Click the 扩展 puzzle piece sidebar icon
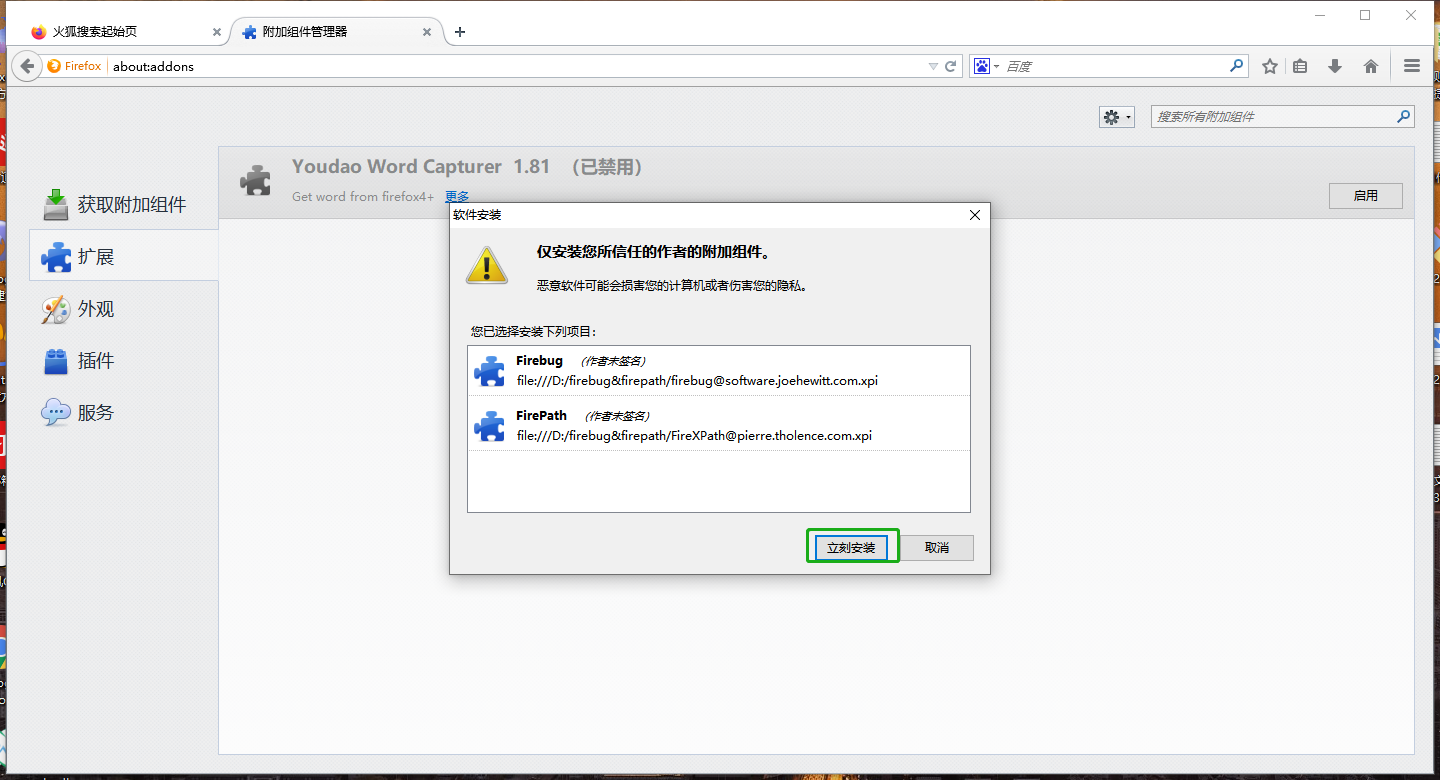Screen dimensions: 1440x780 click(x=56, y=257)
